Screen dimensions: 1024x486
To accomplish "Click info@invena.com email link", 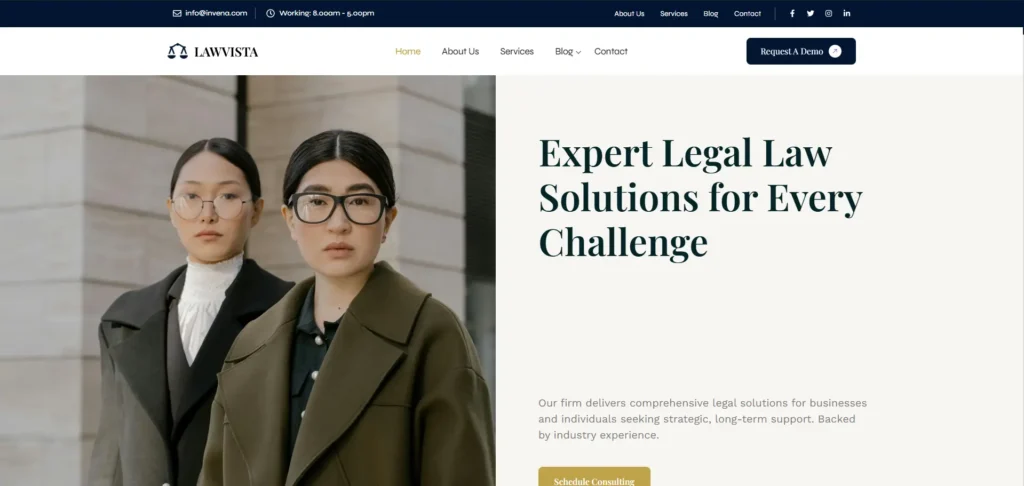I will [x=216, y=13].
